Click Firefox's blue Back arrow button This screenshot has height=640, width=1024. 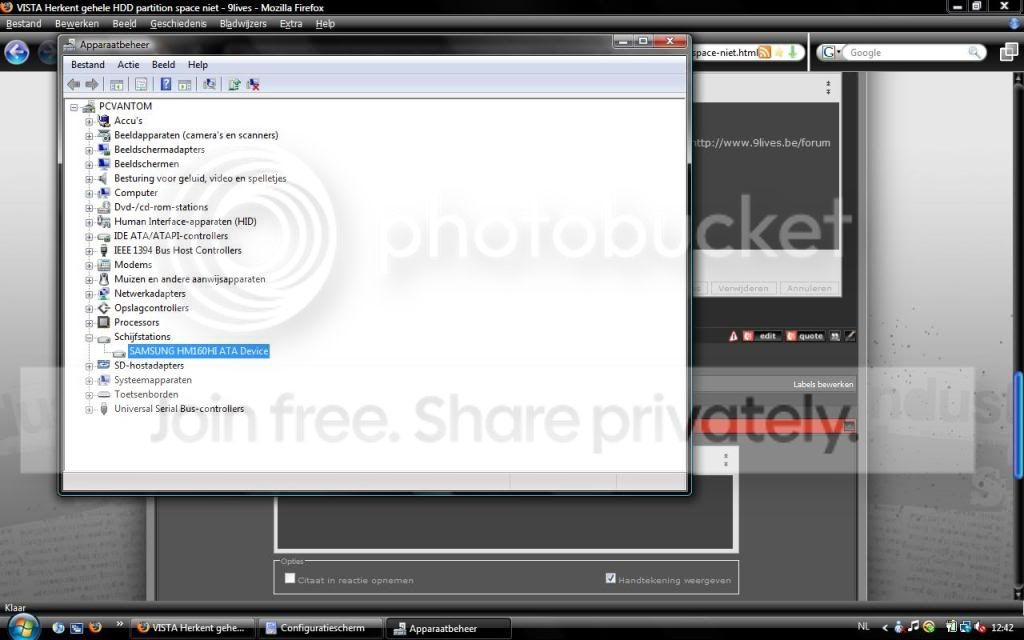tap(16, 52)
